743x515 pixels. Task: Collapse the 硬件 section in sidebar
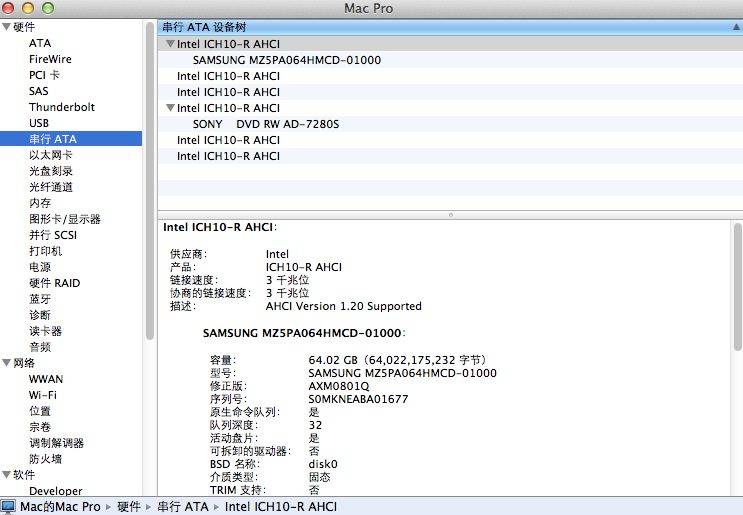[6, 28]
